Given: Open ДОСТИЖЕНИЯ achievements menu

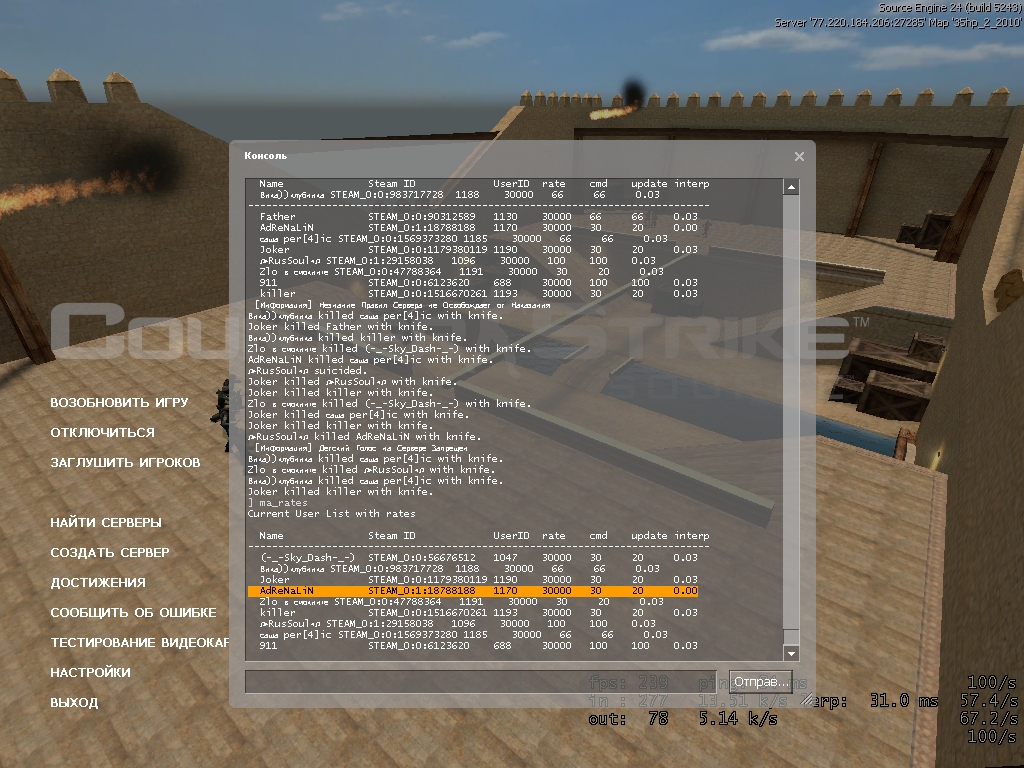Looking at the screenshot, I should (98, 583).
